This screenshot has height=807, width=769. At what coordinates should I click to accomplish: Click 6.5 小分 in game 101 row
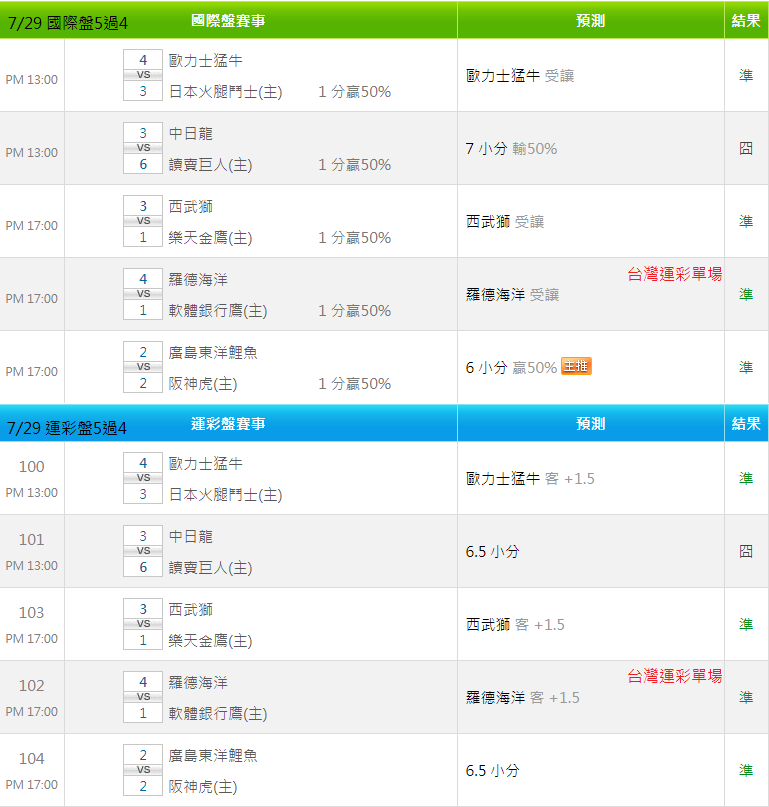coord(493,552)
